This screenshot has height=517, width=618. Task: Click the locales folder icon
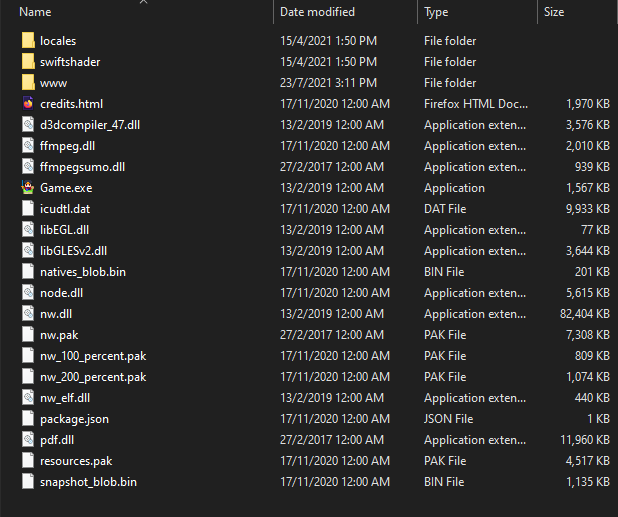[28, 41]
